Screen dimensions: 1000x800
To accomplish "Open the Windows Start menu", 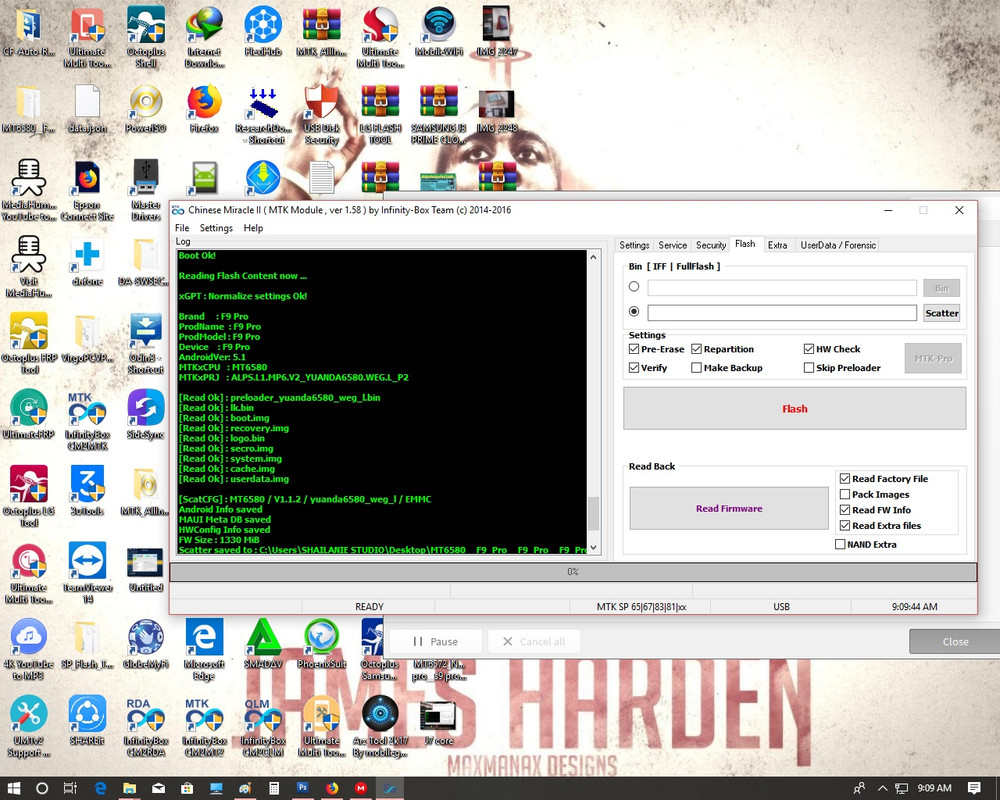I will [13, 788].
